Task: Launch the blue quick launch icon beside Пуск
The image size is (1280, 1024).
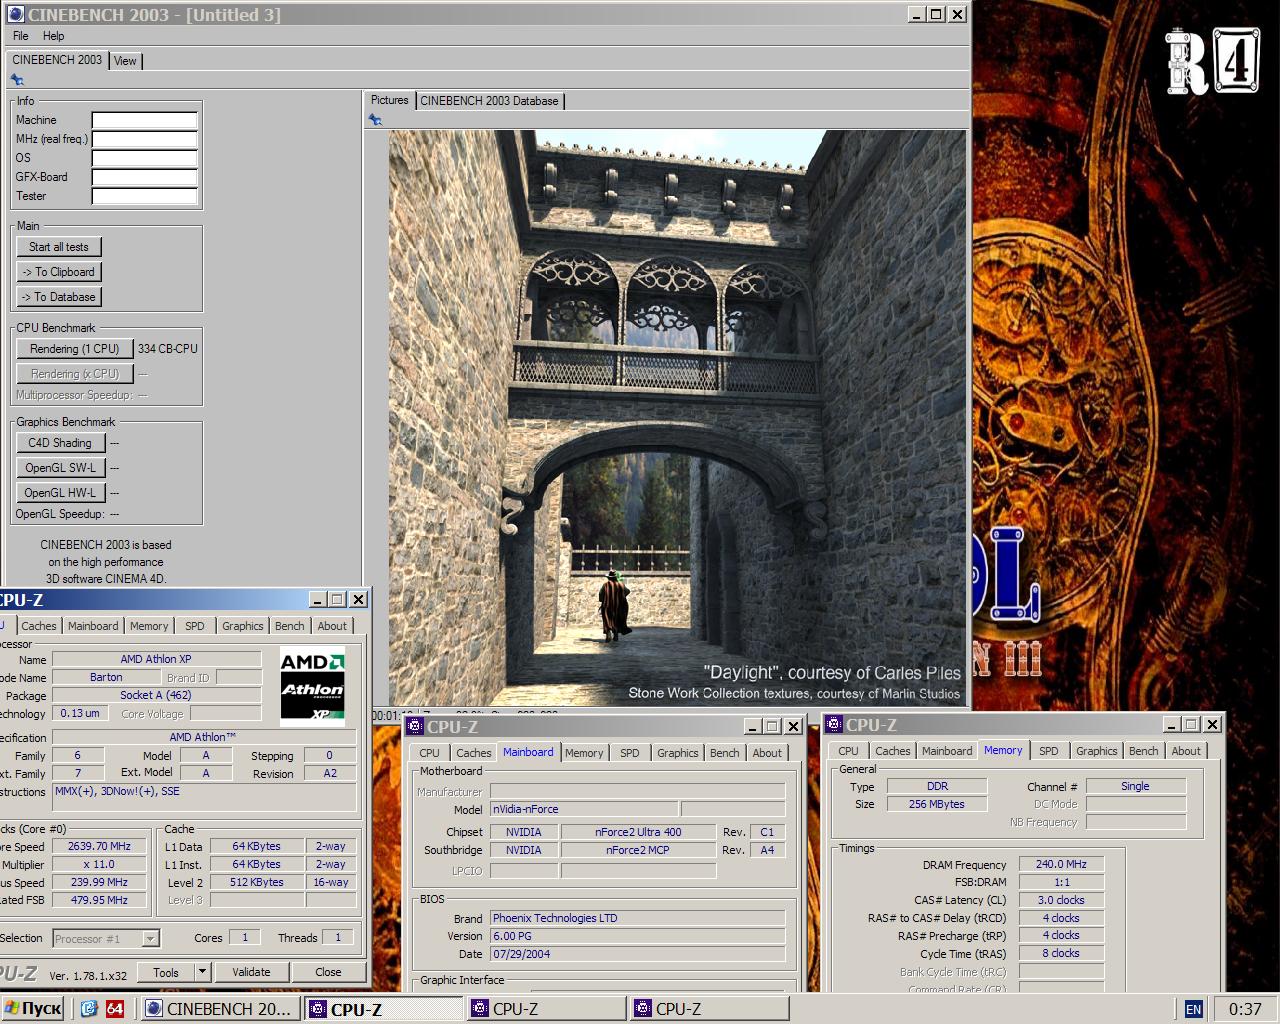Action: 89,1009
